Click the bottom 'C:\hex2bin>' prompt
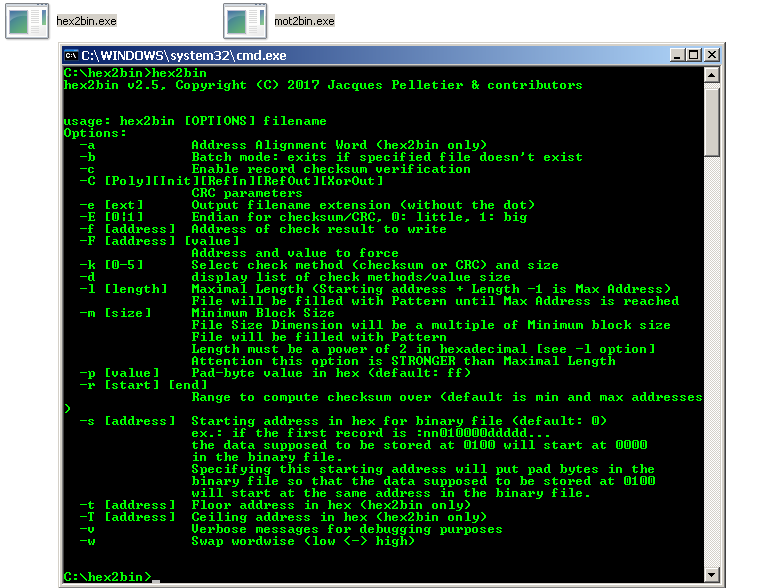777x588 pixels. 108,577
